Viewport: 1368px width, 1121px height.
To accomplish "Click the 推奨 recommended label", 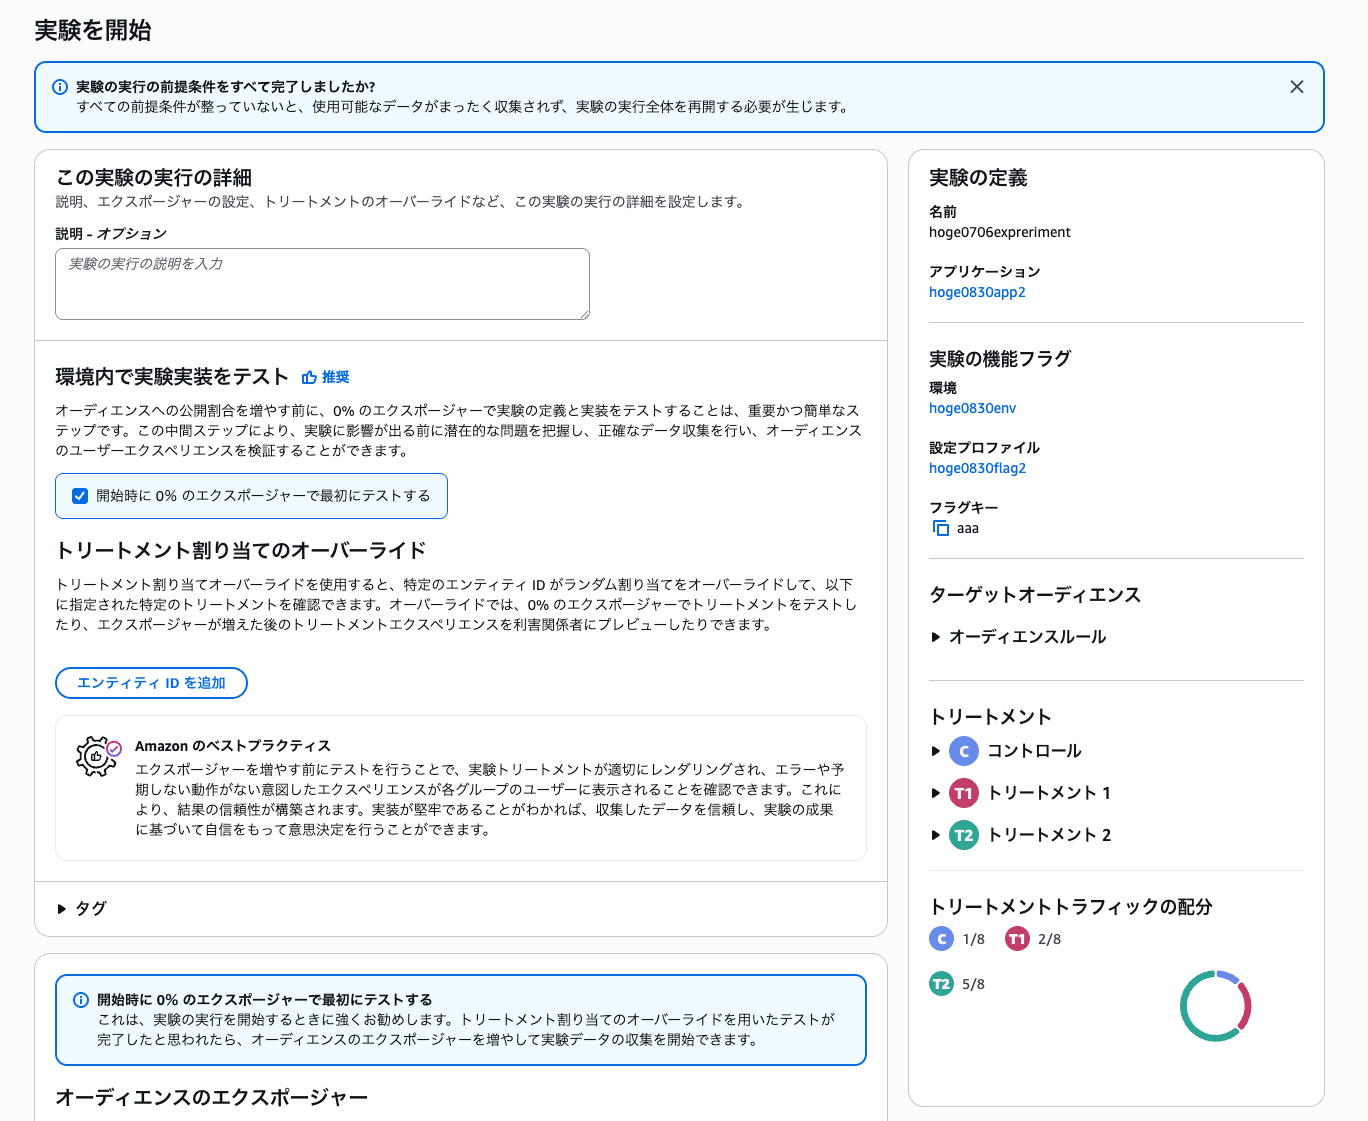I will pos(336,377).
